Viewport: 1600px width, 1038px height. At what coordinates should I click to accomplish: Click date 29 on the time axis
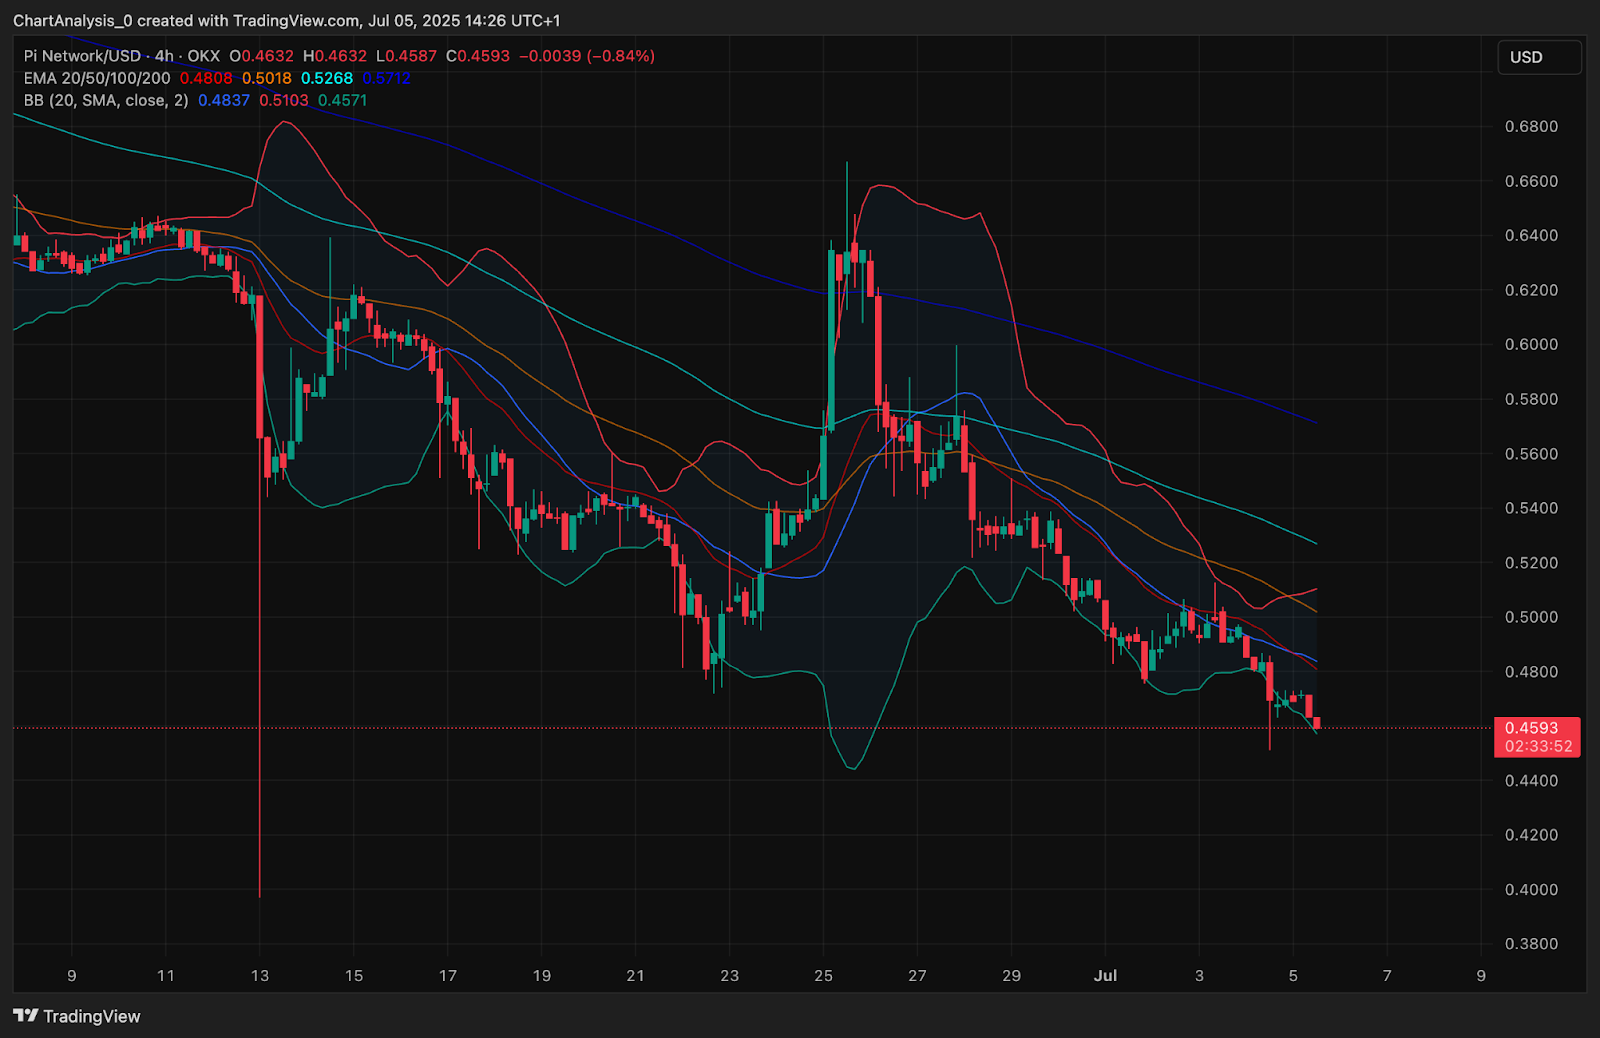(1012, 975)
